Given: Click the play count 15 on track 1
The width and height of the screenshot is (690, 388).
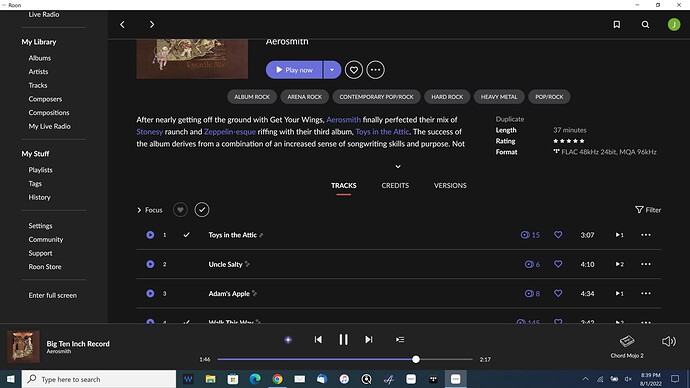Looking at the screenshot, I should point(530,235).
